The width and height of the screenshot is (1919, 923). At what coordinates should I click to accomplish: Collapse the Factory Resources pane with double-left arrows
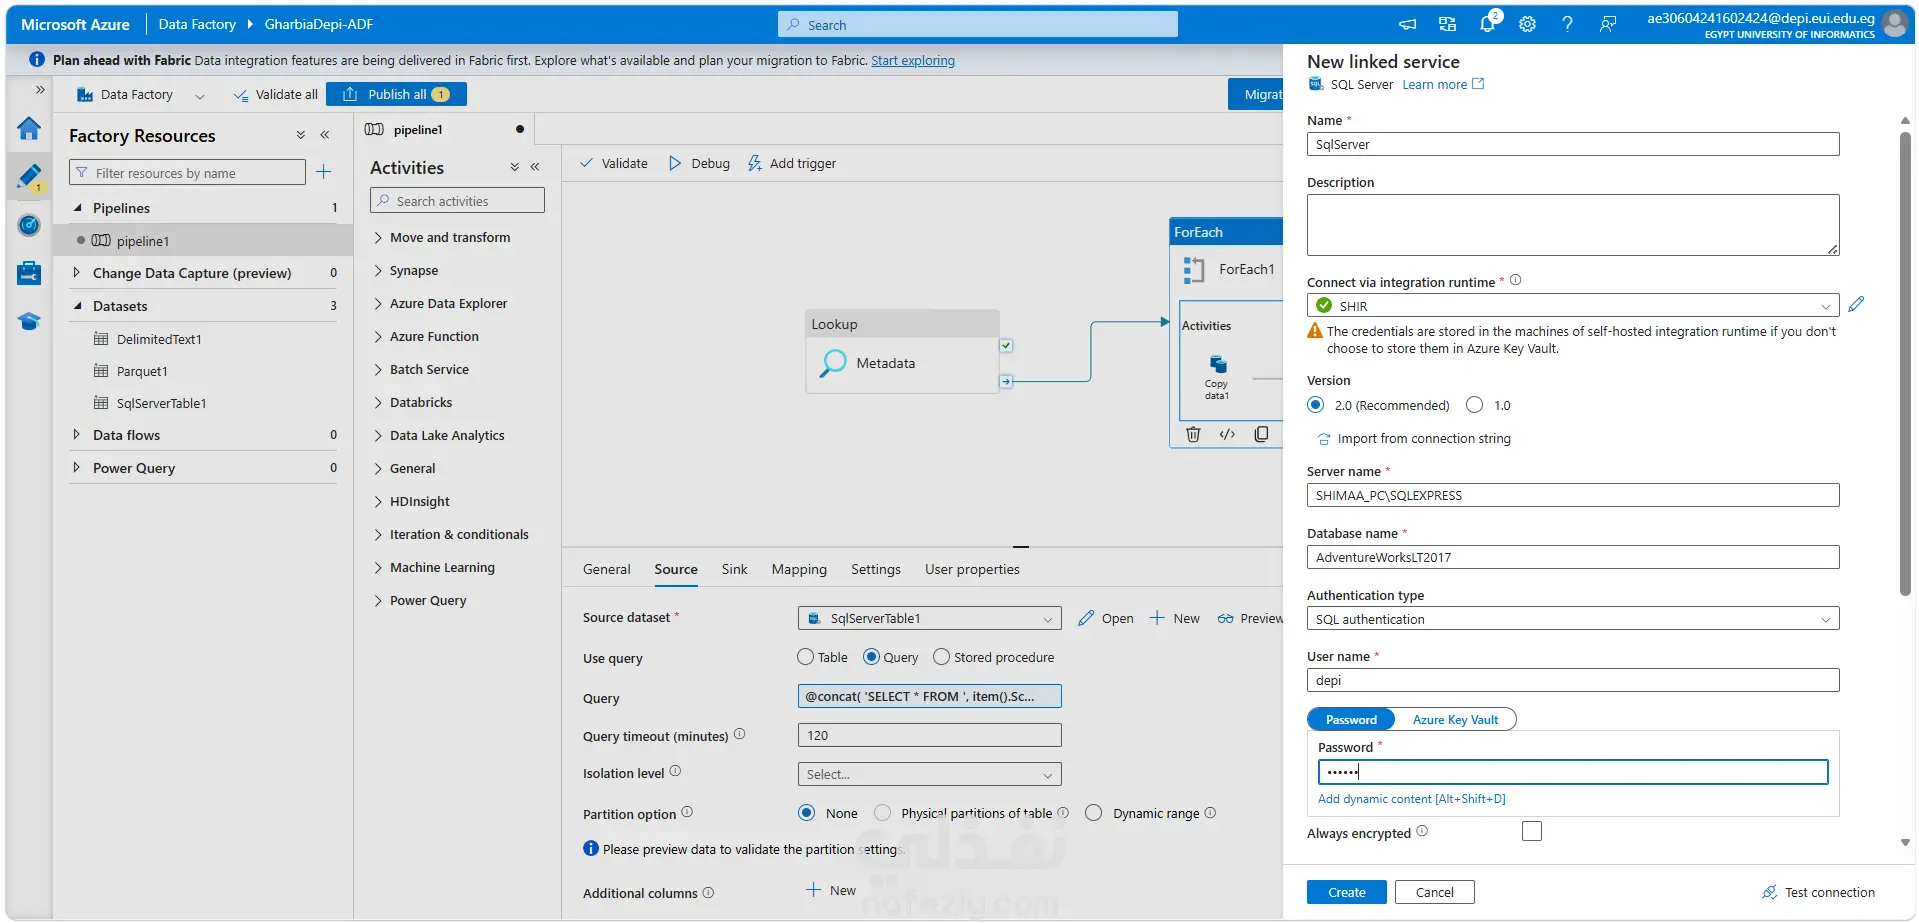tap(325, 136)
